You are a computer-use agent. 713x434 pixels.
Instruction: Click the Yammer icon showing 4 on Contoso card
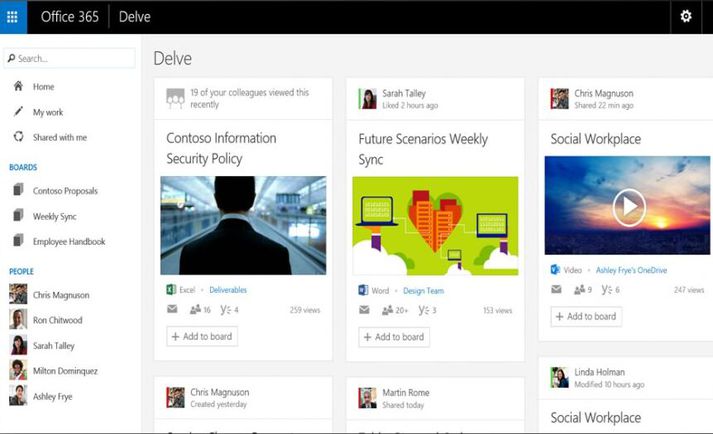point(226,310)
